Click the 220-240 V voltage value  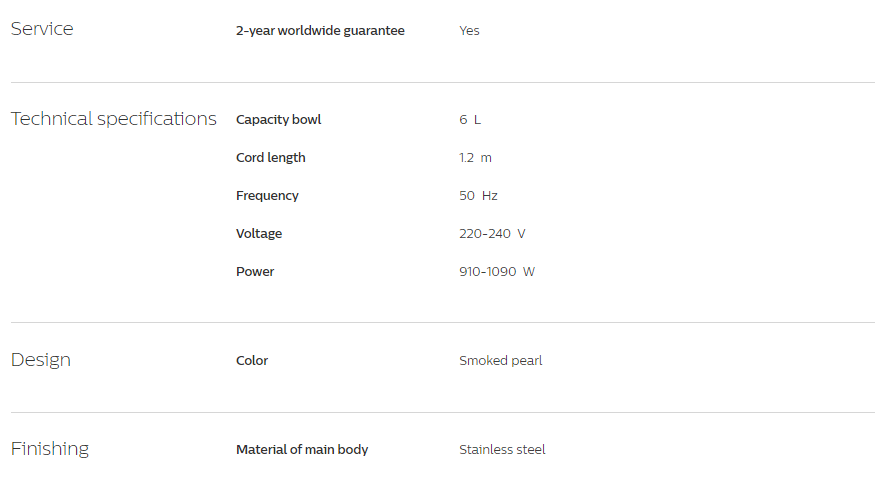(492, 233)
